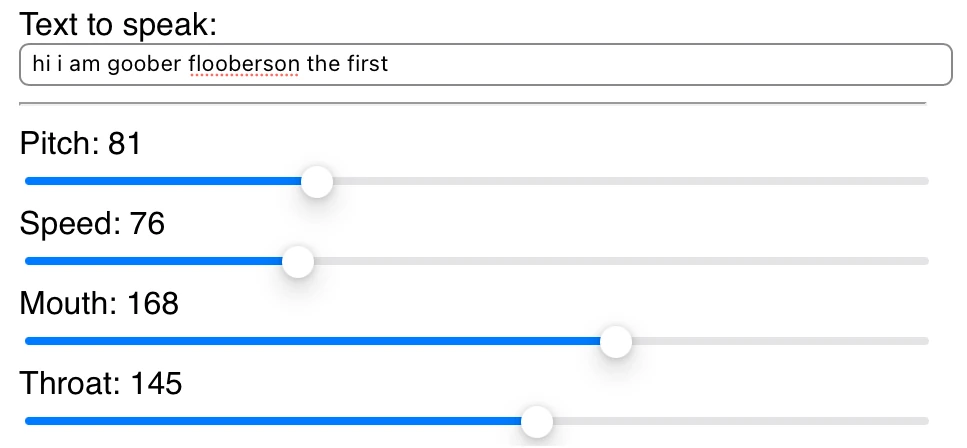Screen dimensions: 967x448
Task: Click the "Speed: 76" label
Action: [92, 224]
